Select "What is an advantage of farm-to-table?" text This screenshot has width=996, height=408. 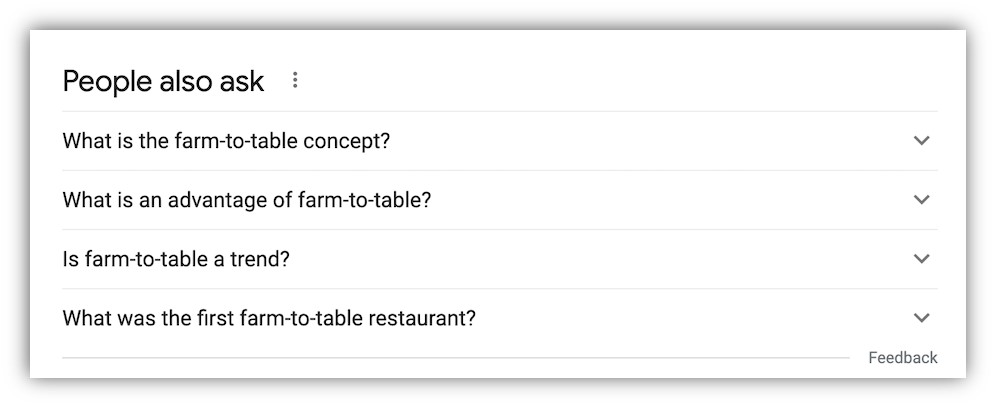pos(246,200)
